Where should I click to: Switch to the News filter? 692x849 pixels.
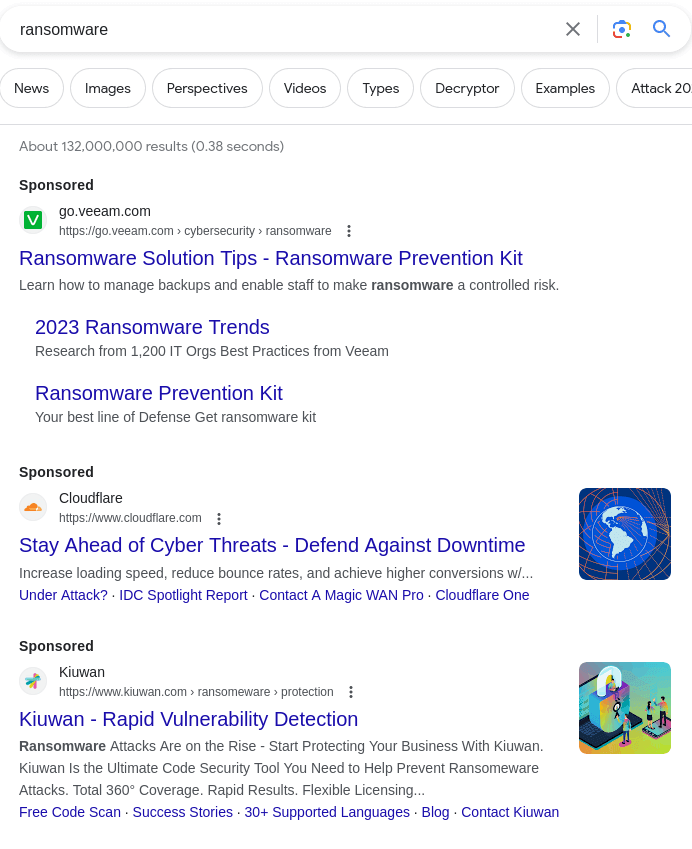click(32, 88)
